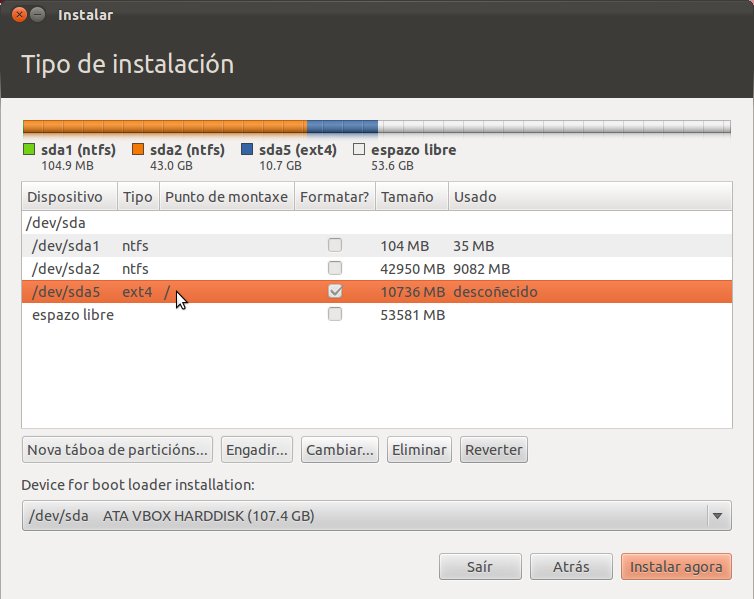
Task: Click the 10736 MB size cell
Action: 413,292
